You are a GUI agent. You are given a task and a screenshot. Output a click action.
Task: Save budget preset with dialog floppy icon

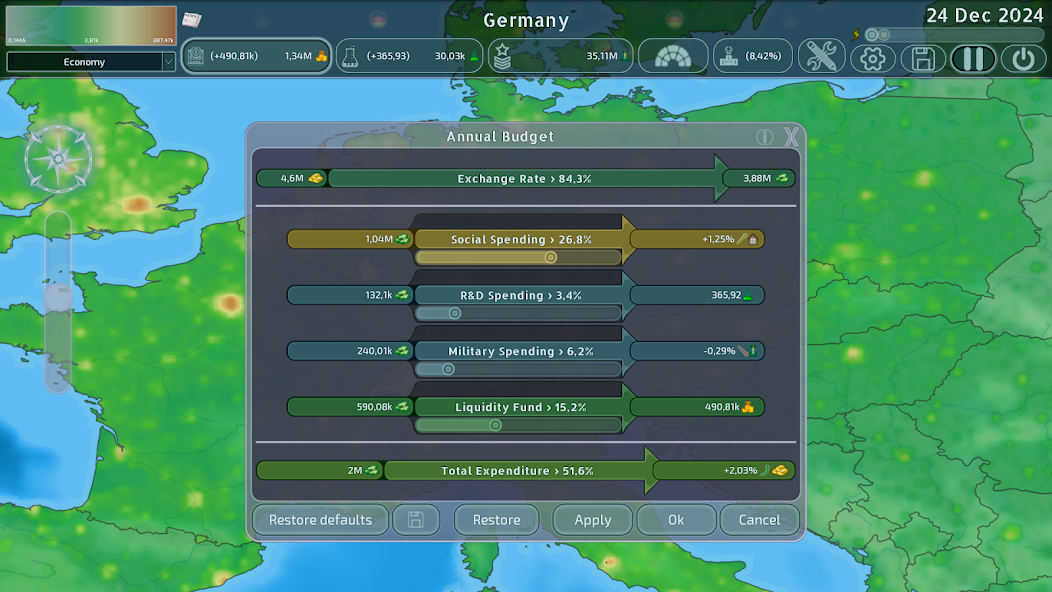pos(416,520)
